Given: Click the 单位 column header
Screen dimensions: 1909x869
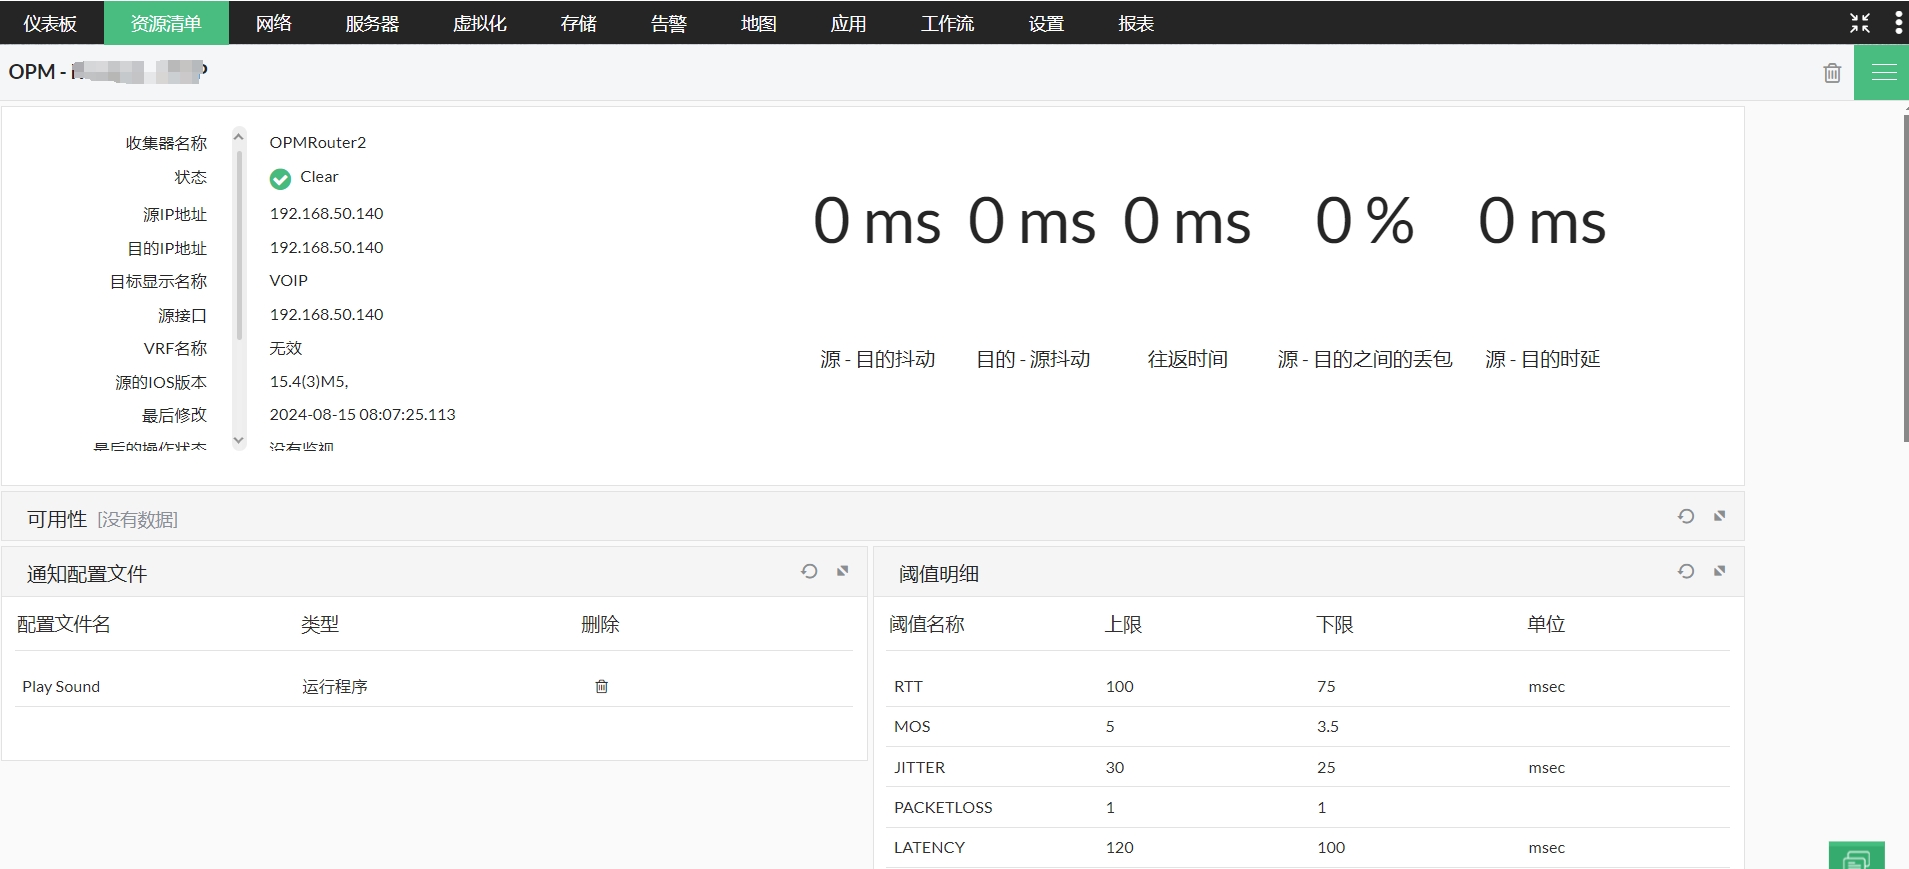Looking at the screenshot, I should [x=1546, y=624].
